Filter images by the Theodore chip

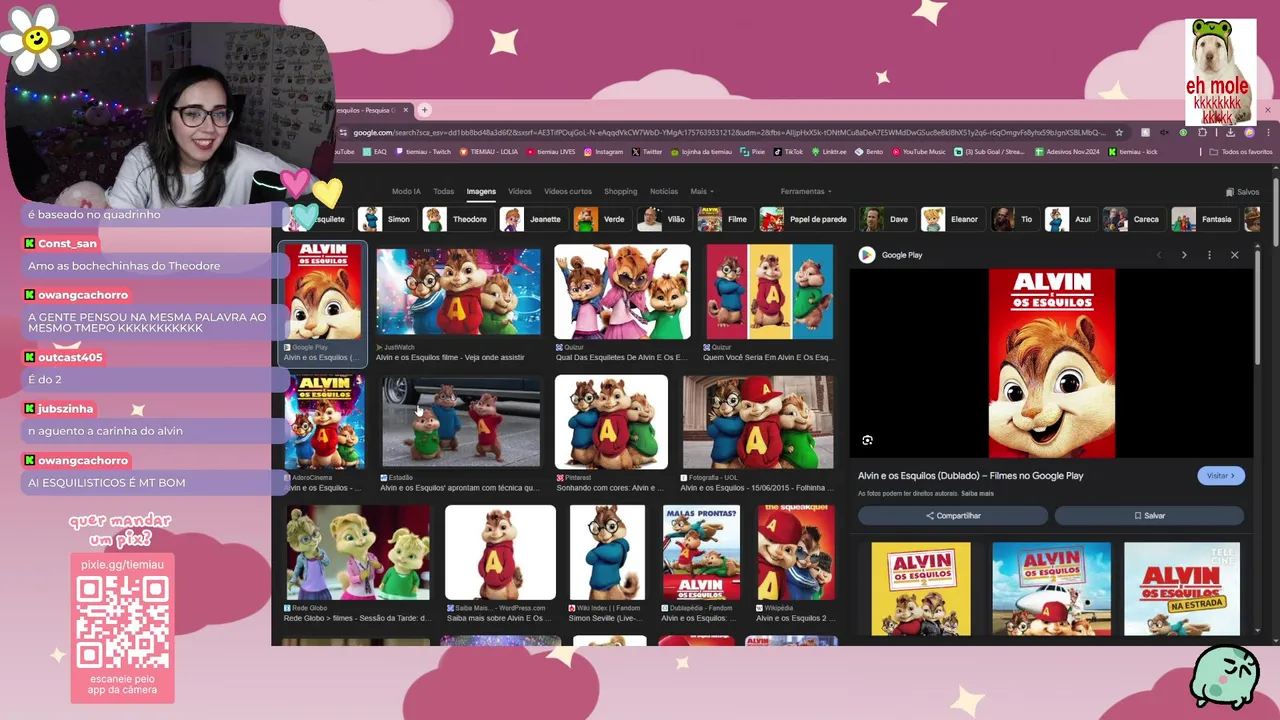(x=456, y=219)
